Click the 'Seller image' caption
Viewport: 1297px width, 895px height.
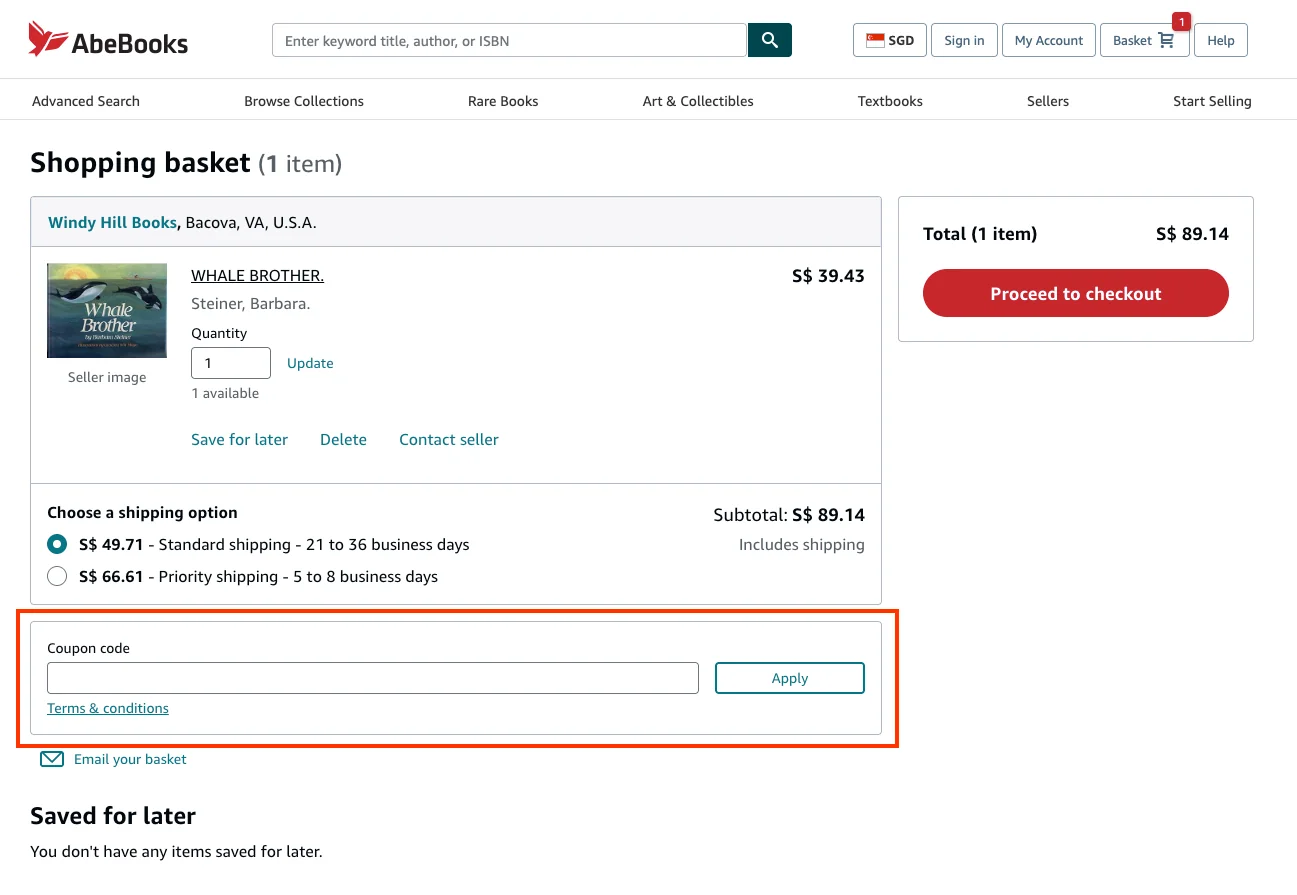pos(107,377)
